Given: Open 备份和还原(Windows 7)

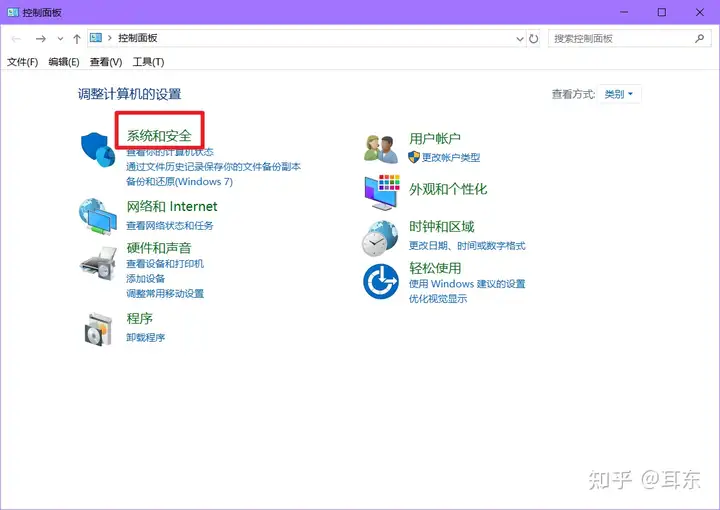Looking at the screenshot, I should tap(180, 181).
